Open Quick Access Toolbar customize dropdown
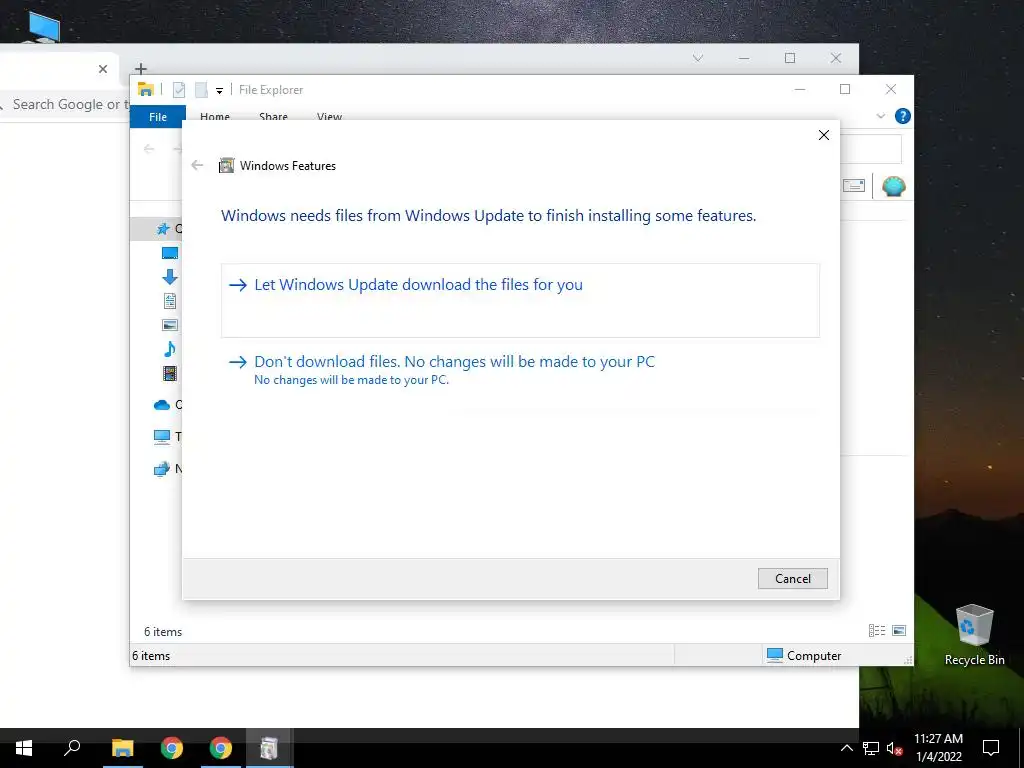This screenshot has width=1024, height=768. point(219,91)
